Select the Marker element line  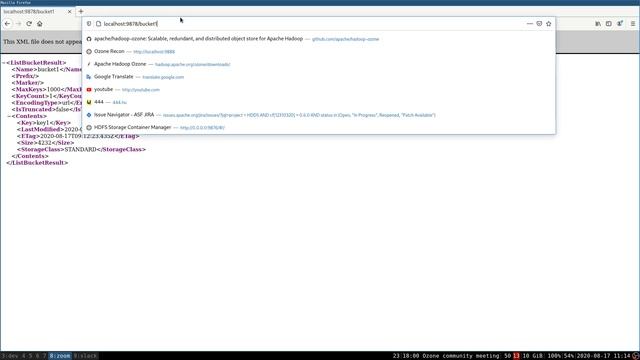(x=27, y=83)
